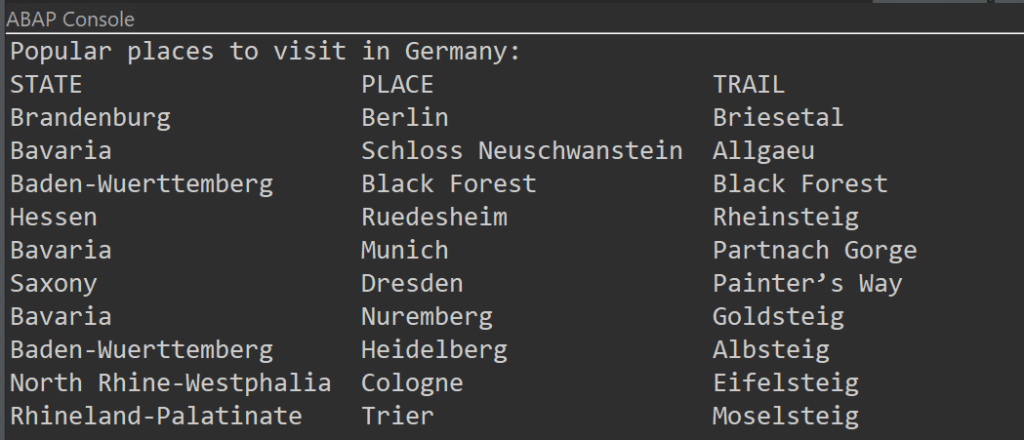Click the Briesetal trail entry

click(778, 118)
